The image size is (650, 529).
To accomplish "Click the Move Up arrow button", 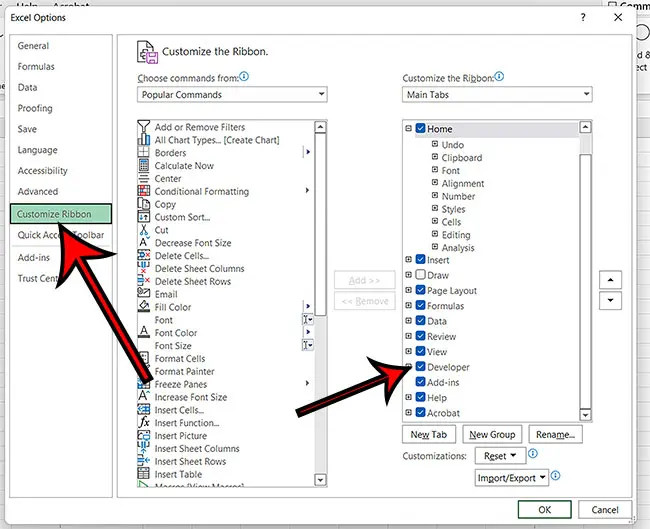I will (609, 279).
